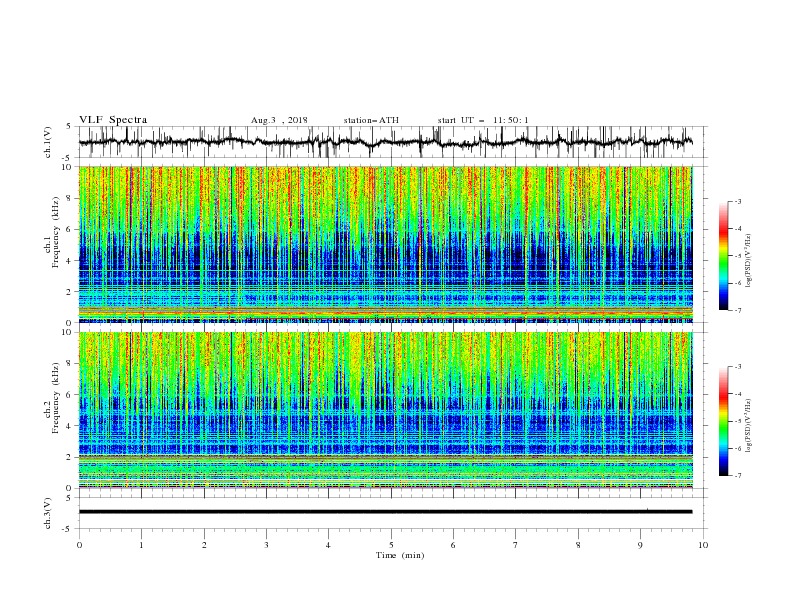Click the "-3" label on ch.1 colorbar

click(x=738, y=201)
